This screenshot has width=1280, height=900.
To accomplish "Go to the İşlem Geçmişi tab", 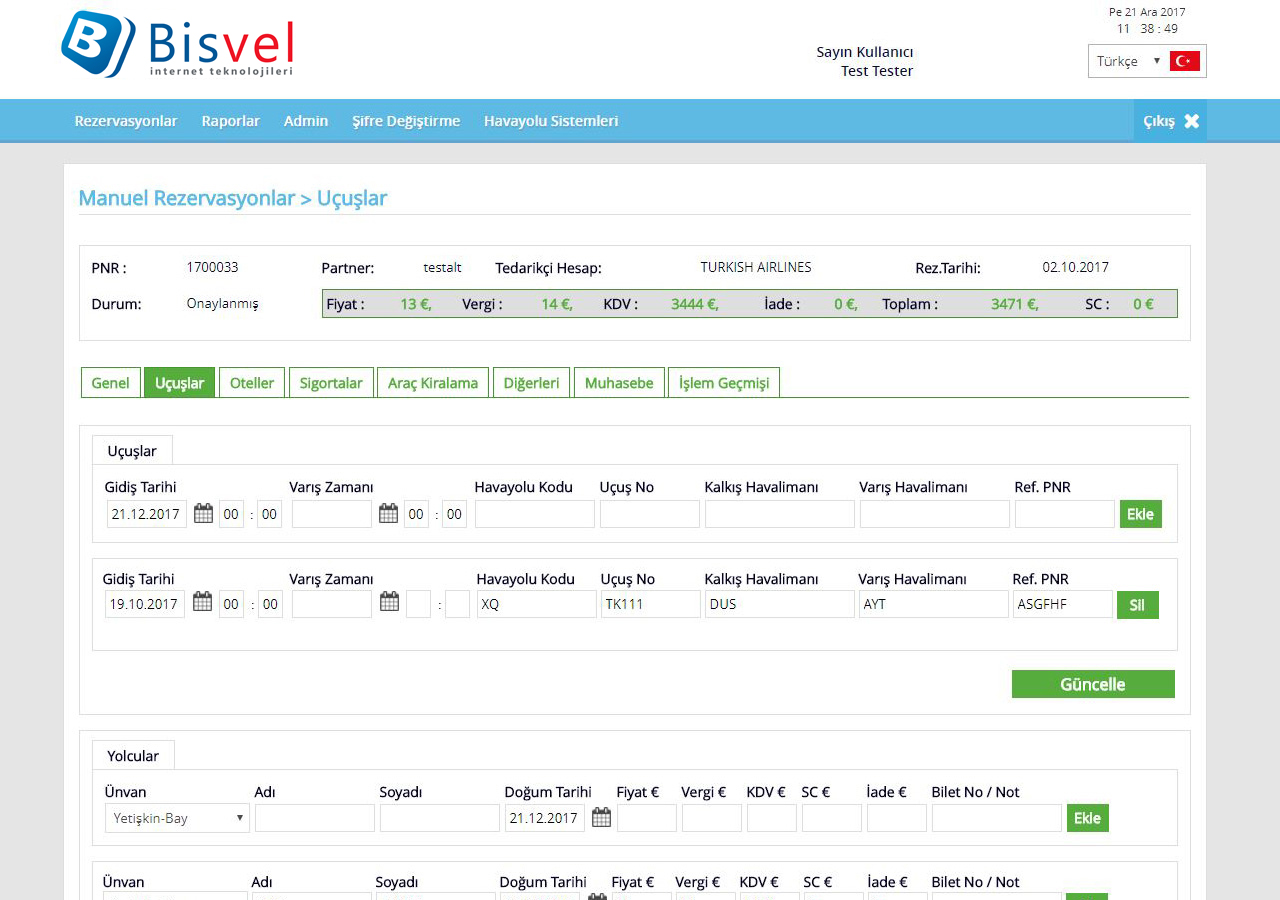I will click(x=724, y=383).
